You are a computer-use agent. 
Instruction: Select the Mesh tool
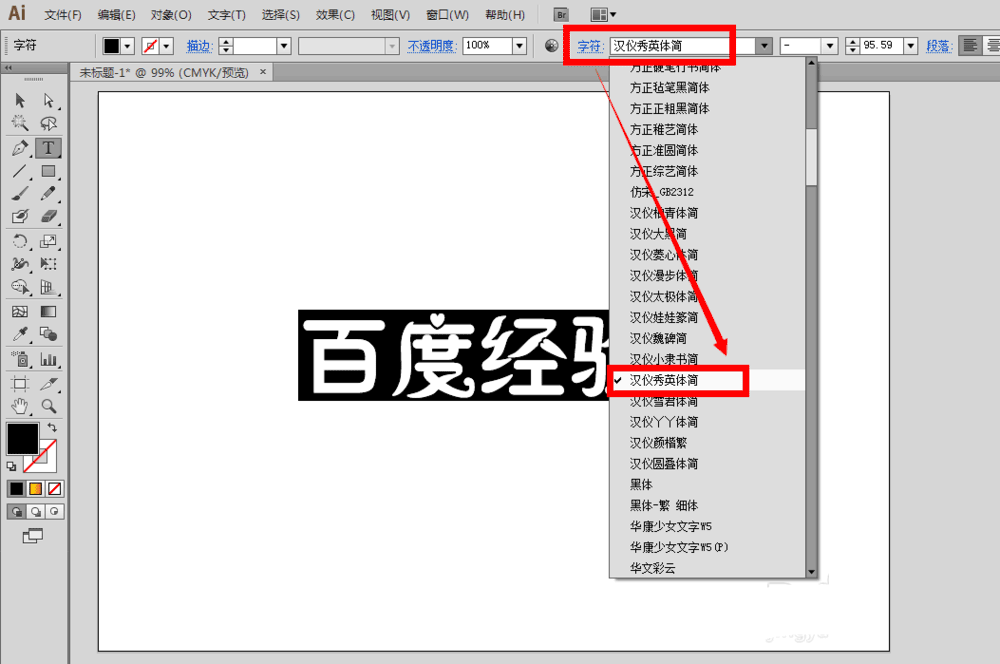coord(20,312)
